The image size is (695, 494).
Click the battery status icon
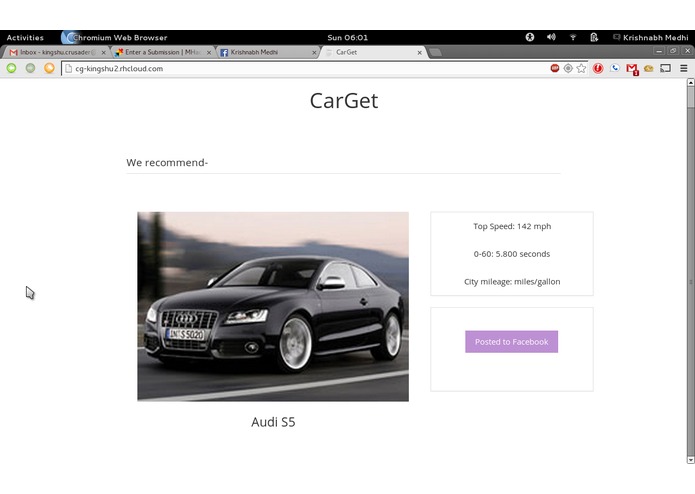tap(594, 37)
